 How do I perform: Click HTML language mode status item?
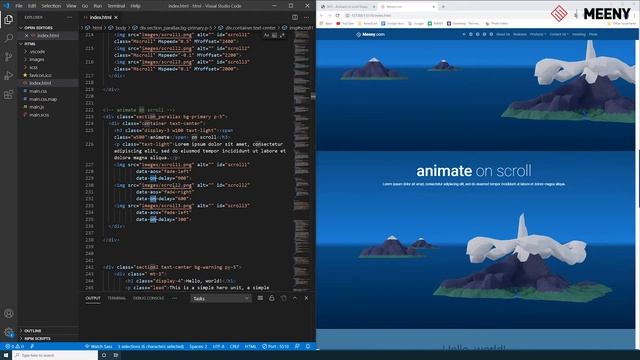pos(251,347)
